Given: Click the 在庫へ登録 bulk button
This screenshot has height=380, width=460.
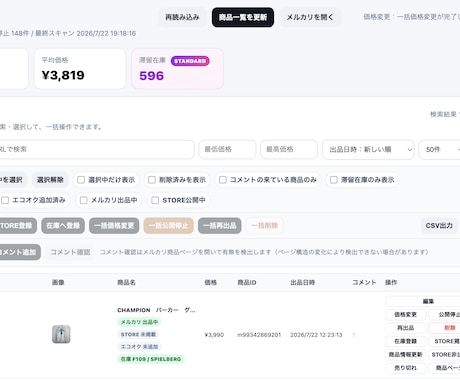Looking at the screenshot, I should tap(63, 226).
